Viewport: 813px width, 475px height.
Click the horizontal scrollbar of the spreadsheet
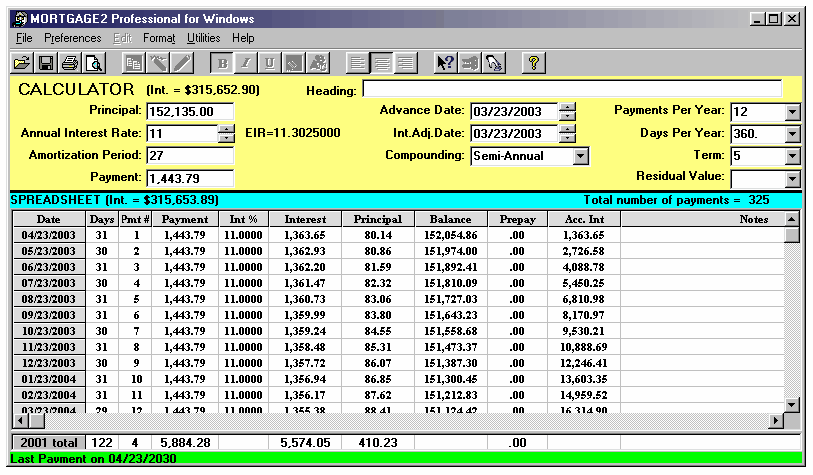click(x=400, y=421)
